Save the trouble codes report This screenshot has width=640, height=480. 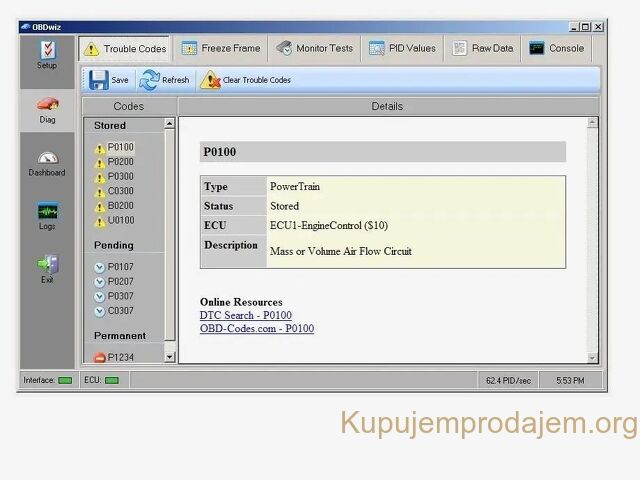point(109,80)
